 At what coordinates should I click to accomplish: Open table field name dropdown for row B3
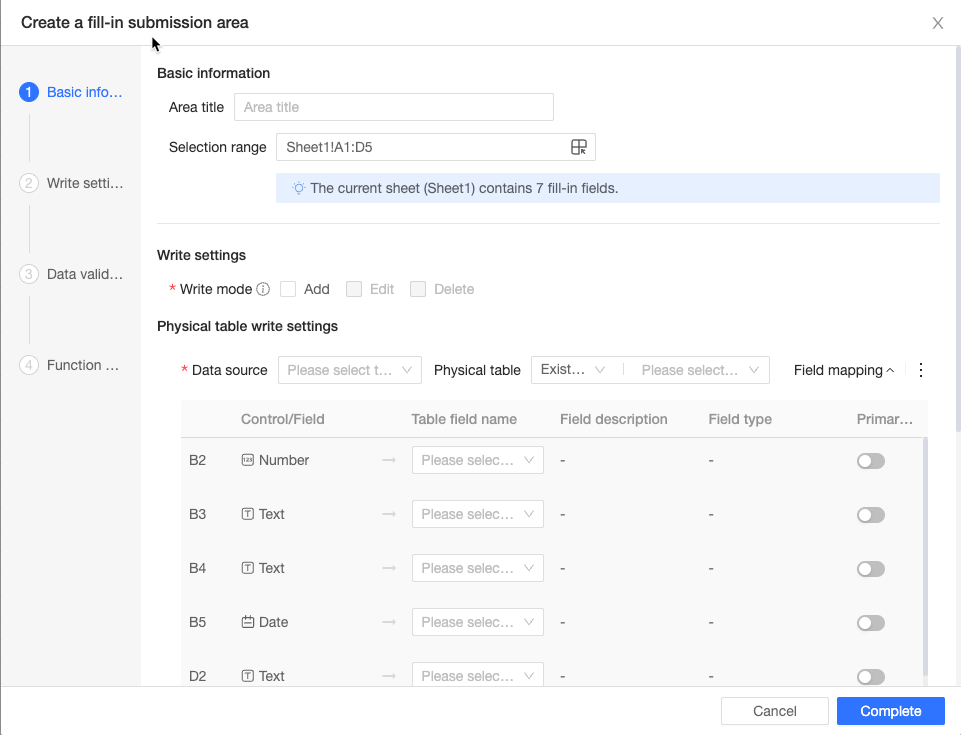tap(477, 514)
